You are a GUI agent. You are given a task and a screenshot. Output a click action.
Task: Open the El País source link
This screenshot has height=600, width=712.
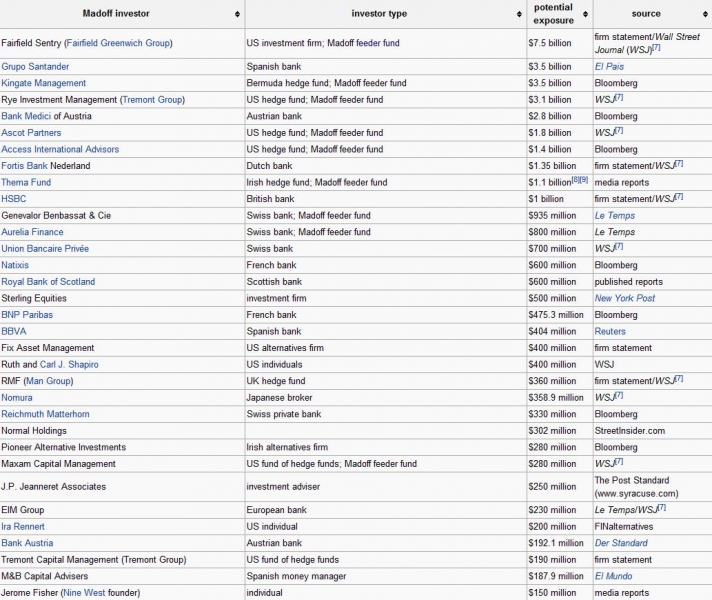point(609,66)
